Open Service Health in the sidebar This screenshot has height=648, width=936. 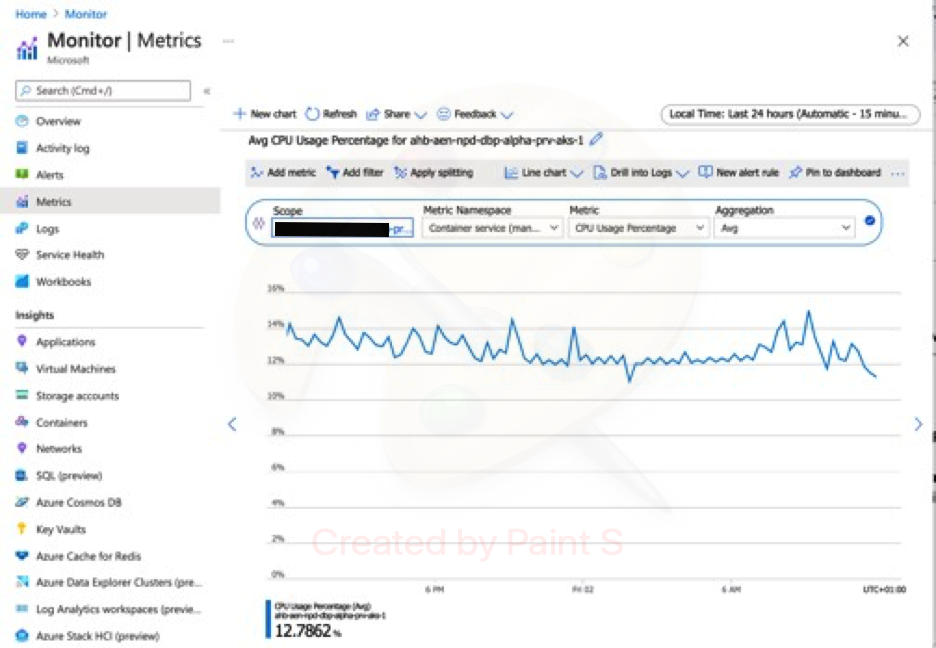(x=70, y=255)
